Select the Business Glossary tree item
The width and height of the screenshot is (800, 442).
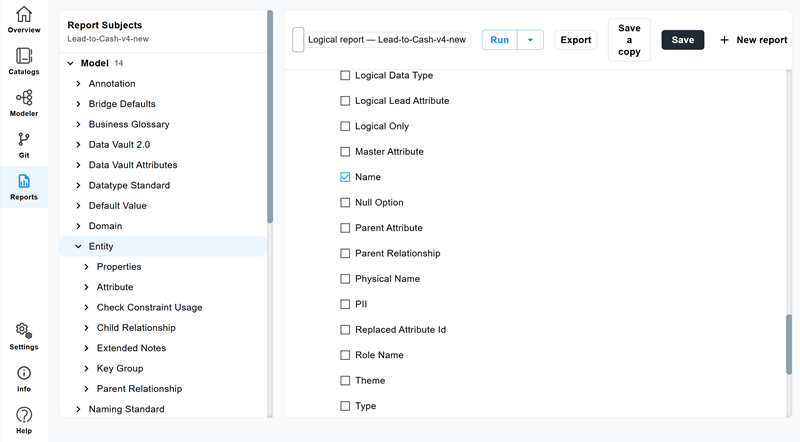pos(129,125)
